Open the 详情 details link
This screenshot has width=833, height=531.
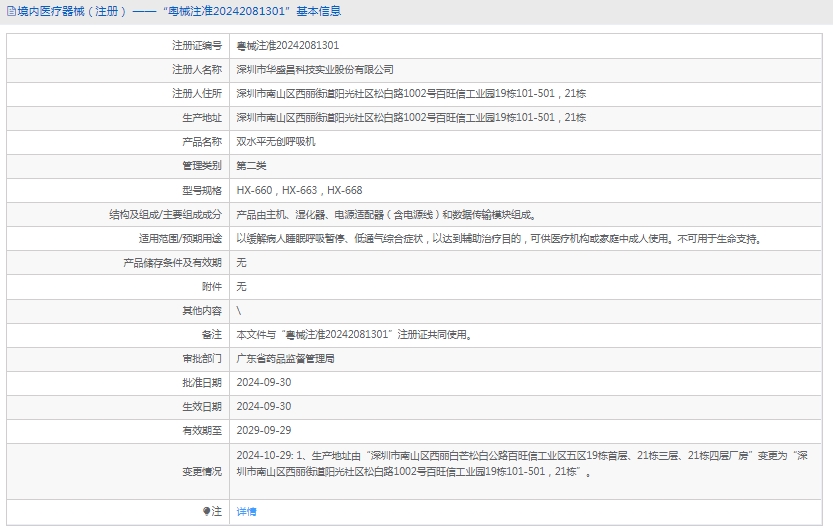tap(246, 511)
